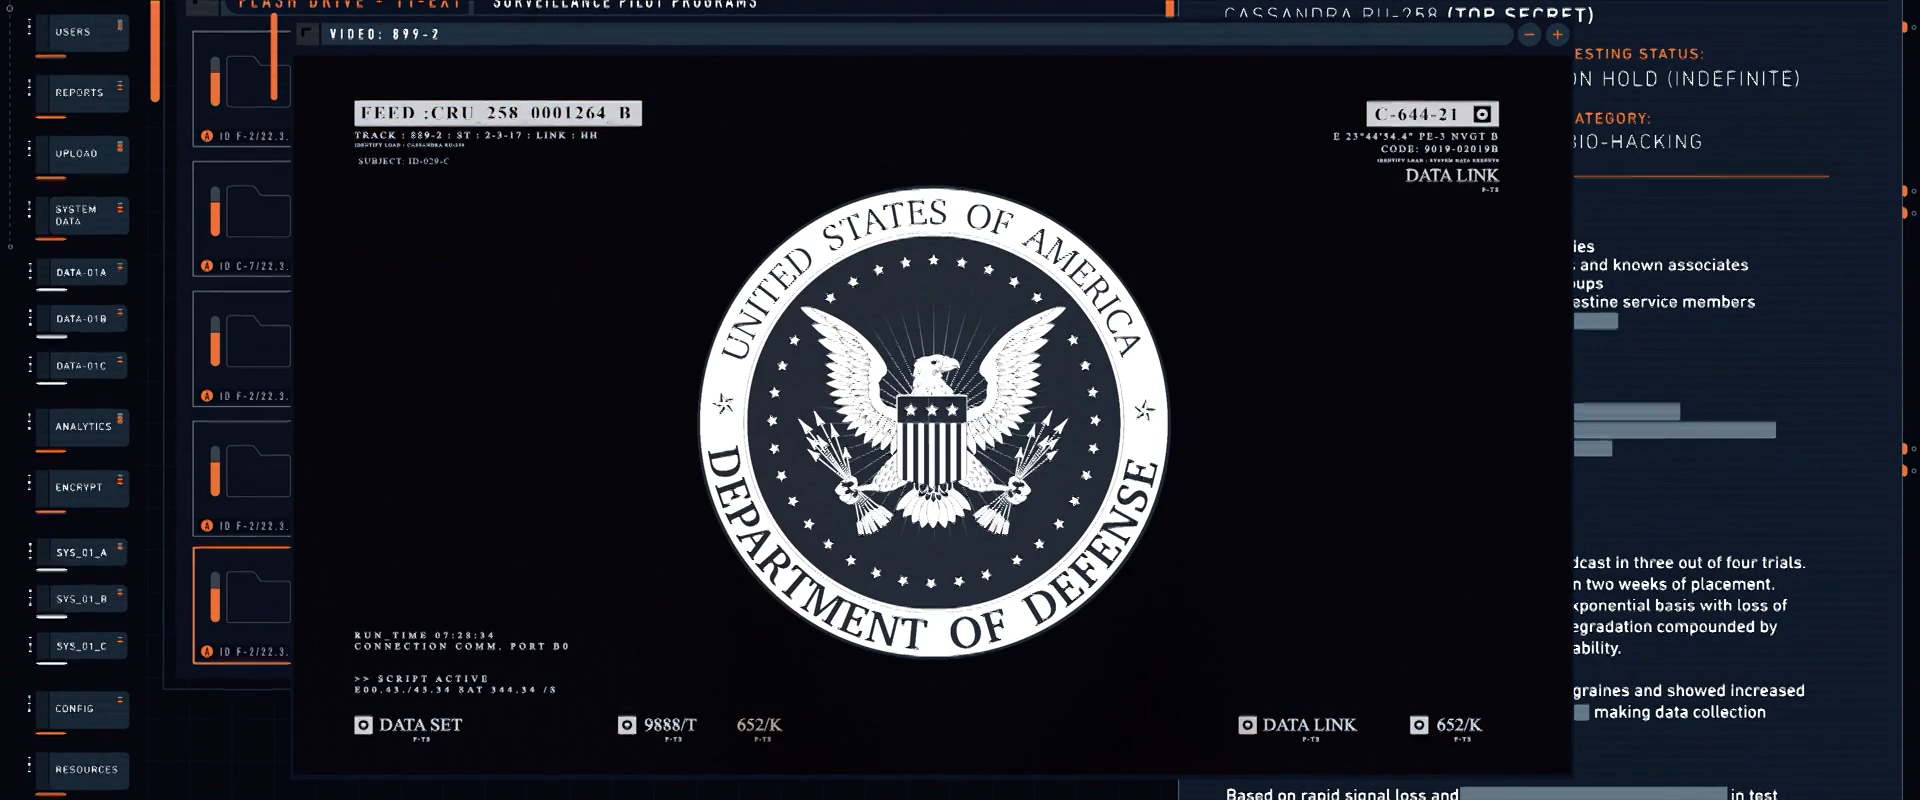The width and height of the screenshot is (1920, 800).
Task: Click the dotted handle beside SYSTEM DATA
Action: 29,211
